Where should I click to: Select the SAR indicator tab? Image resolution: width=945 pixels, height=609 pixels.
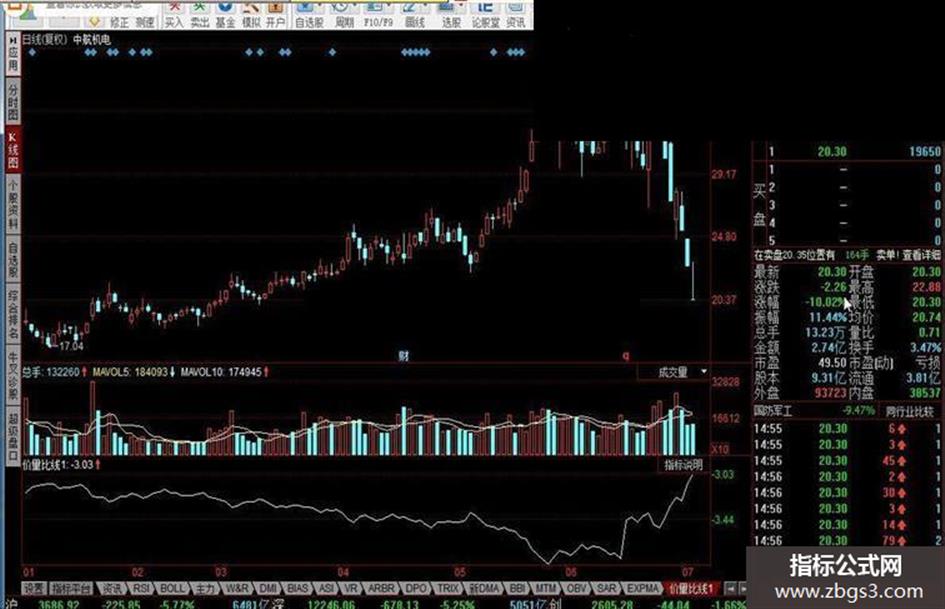pos(606,588)
